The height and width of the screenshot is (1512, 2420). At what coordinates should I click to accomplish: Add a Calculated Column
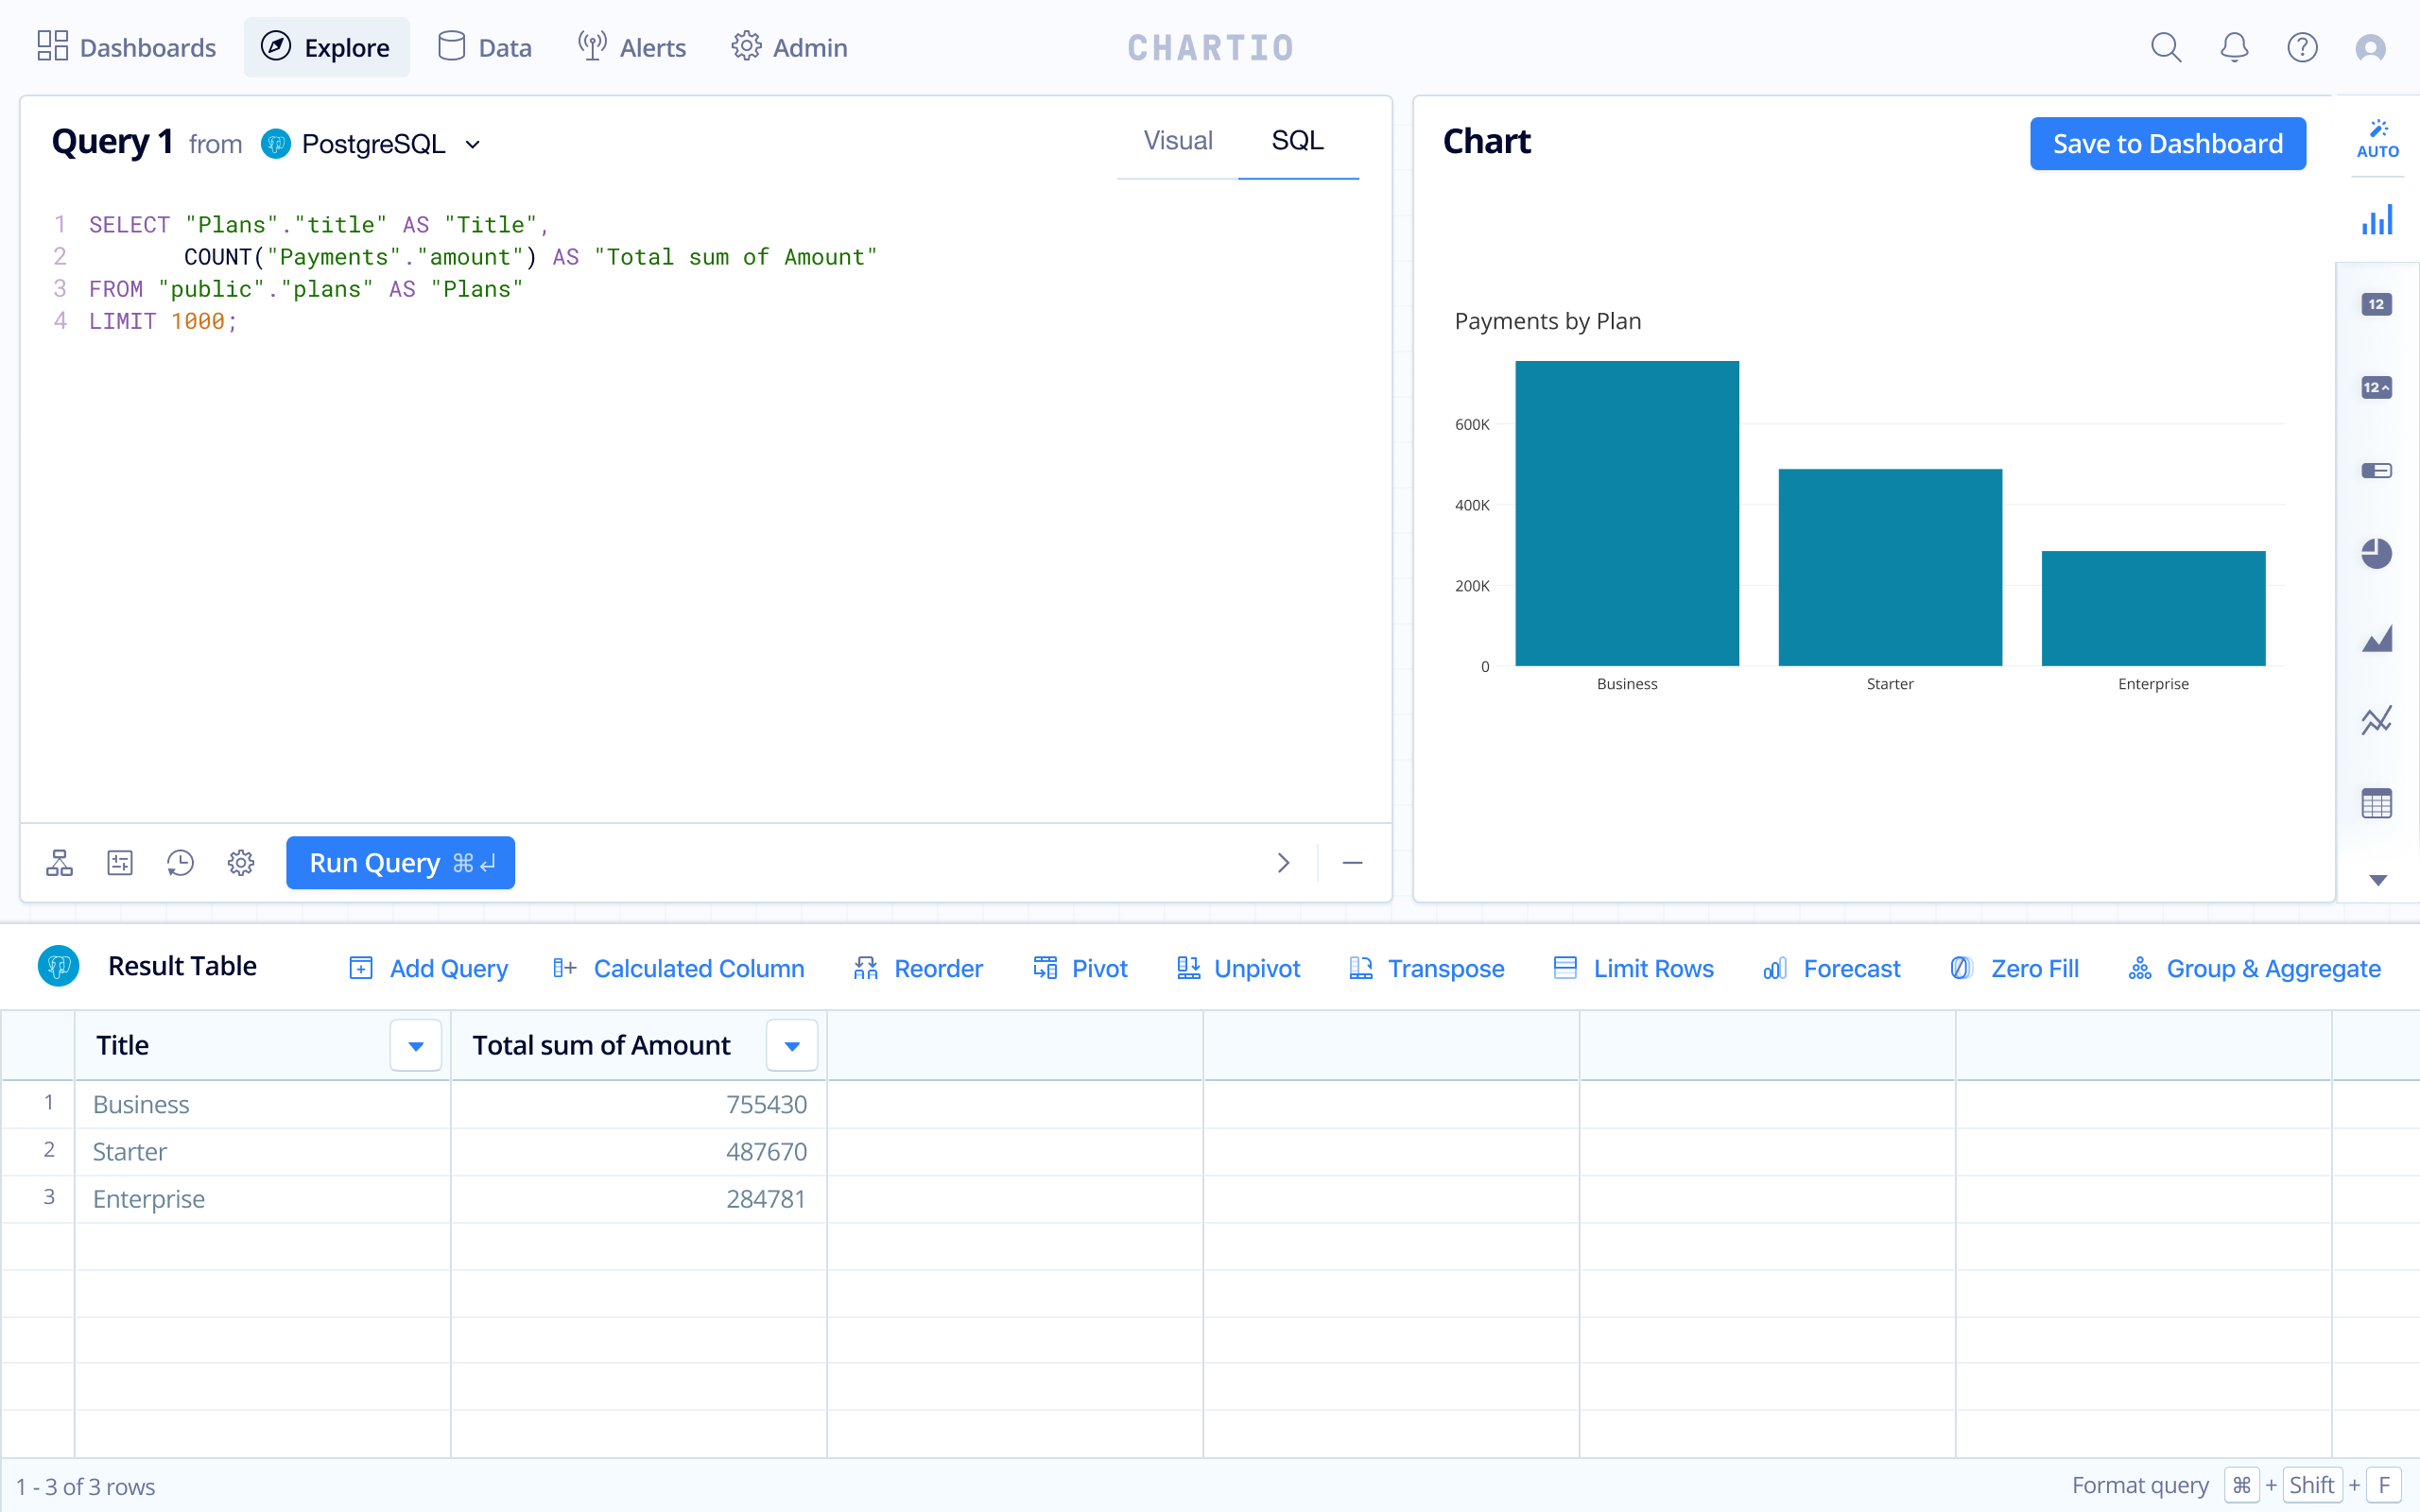[x=678, y=968]
